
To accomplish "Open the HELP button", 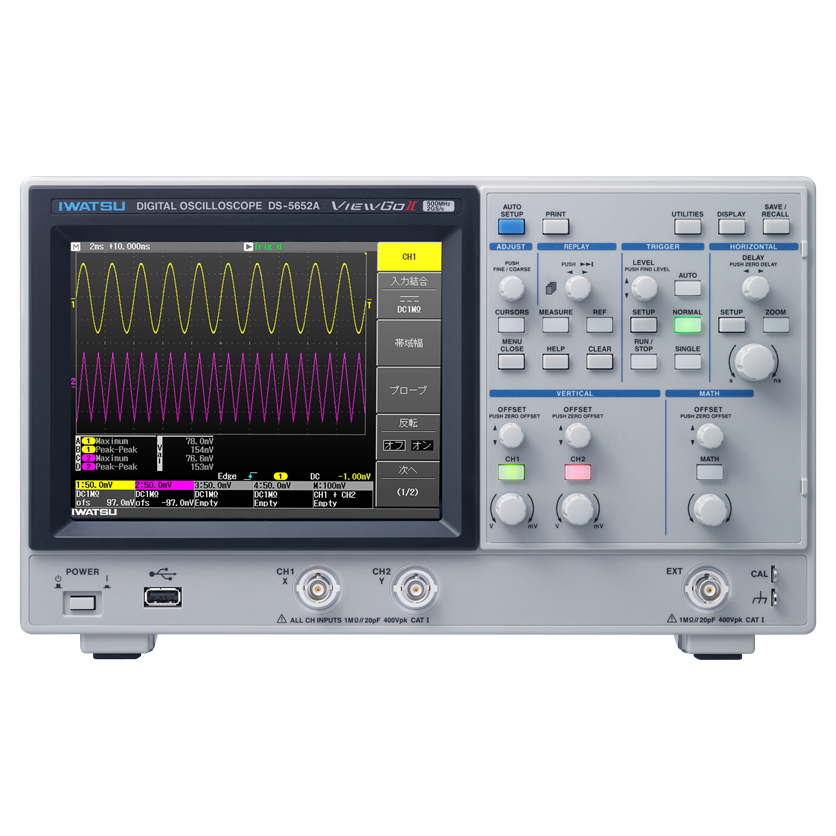I will 555,361.
